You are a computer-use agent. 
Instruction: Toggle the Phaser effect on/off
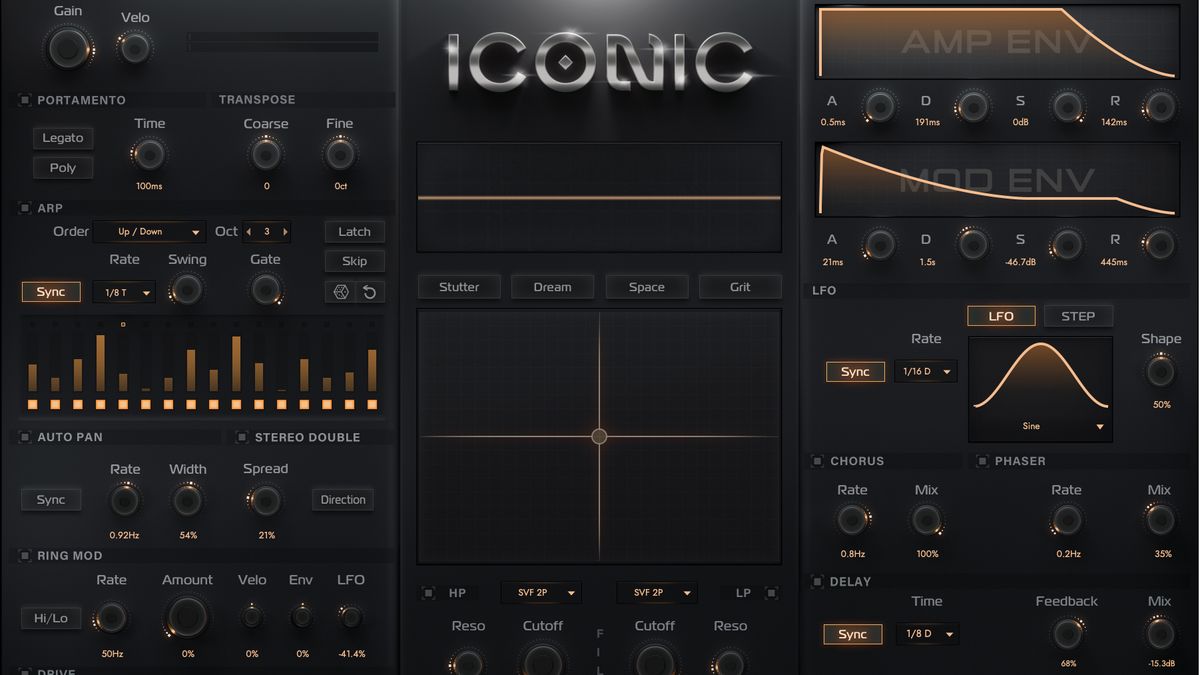[x=981, y=461]
